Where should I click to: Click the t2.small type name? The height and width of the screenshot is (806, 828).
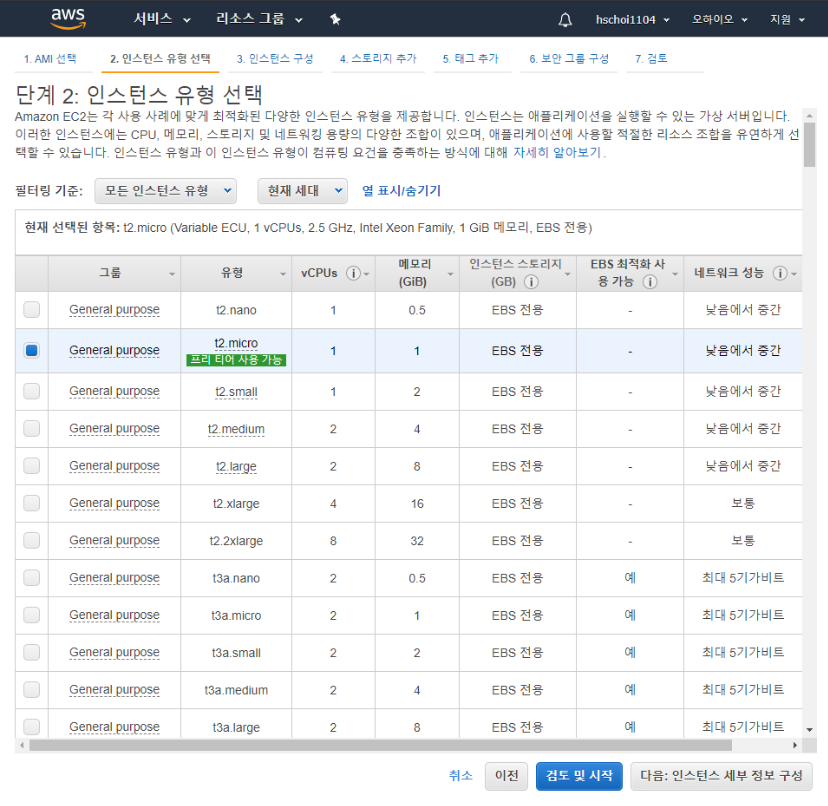click(x=236, y=392)
